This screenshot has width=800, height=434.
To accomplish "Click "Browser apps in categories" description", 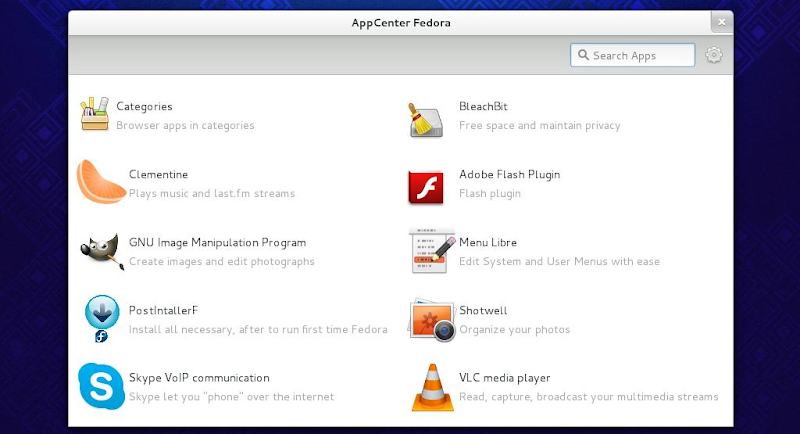I will point(185,125).
